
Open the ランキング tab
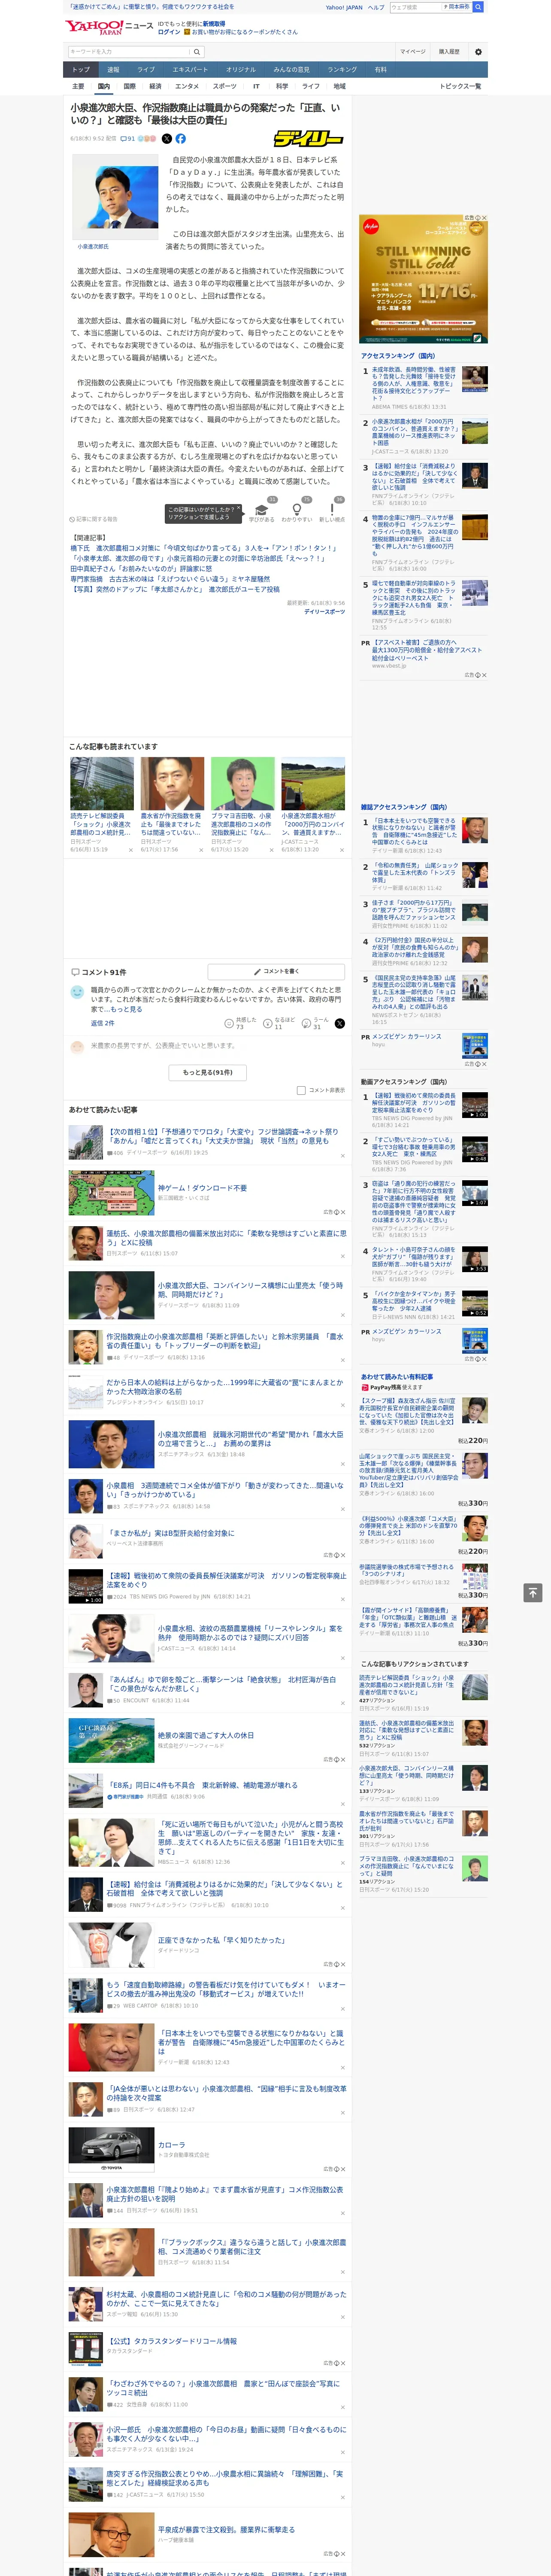[342, 69]
